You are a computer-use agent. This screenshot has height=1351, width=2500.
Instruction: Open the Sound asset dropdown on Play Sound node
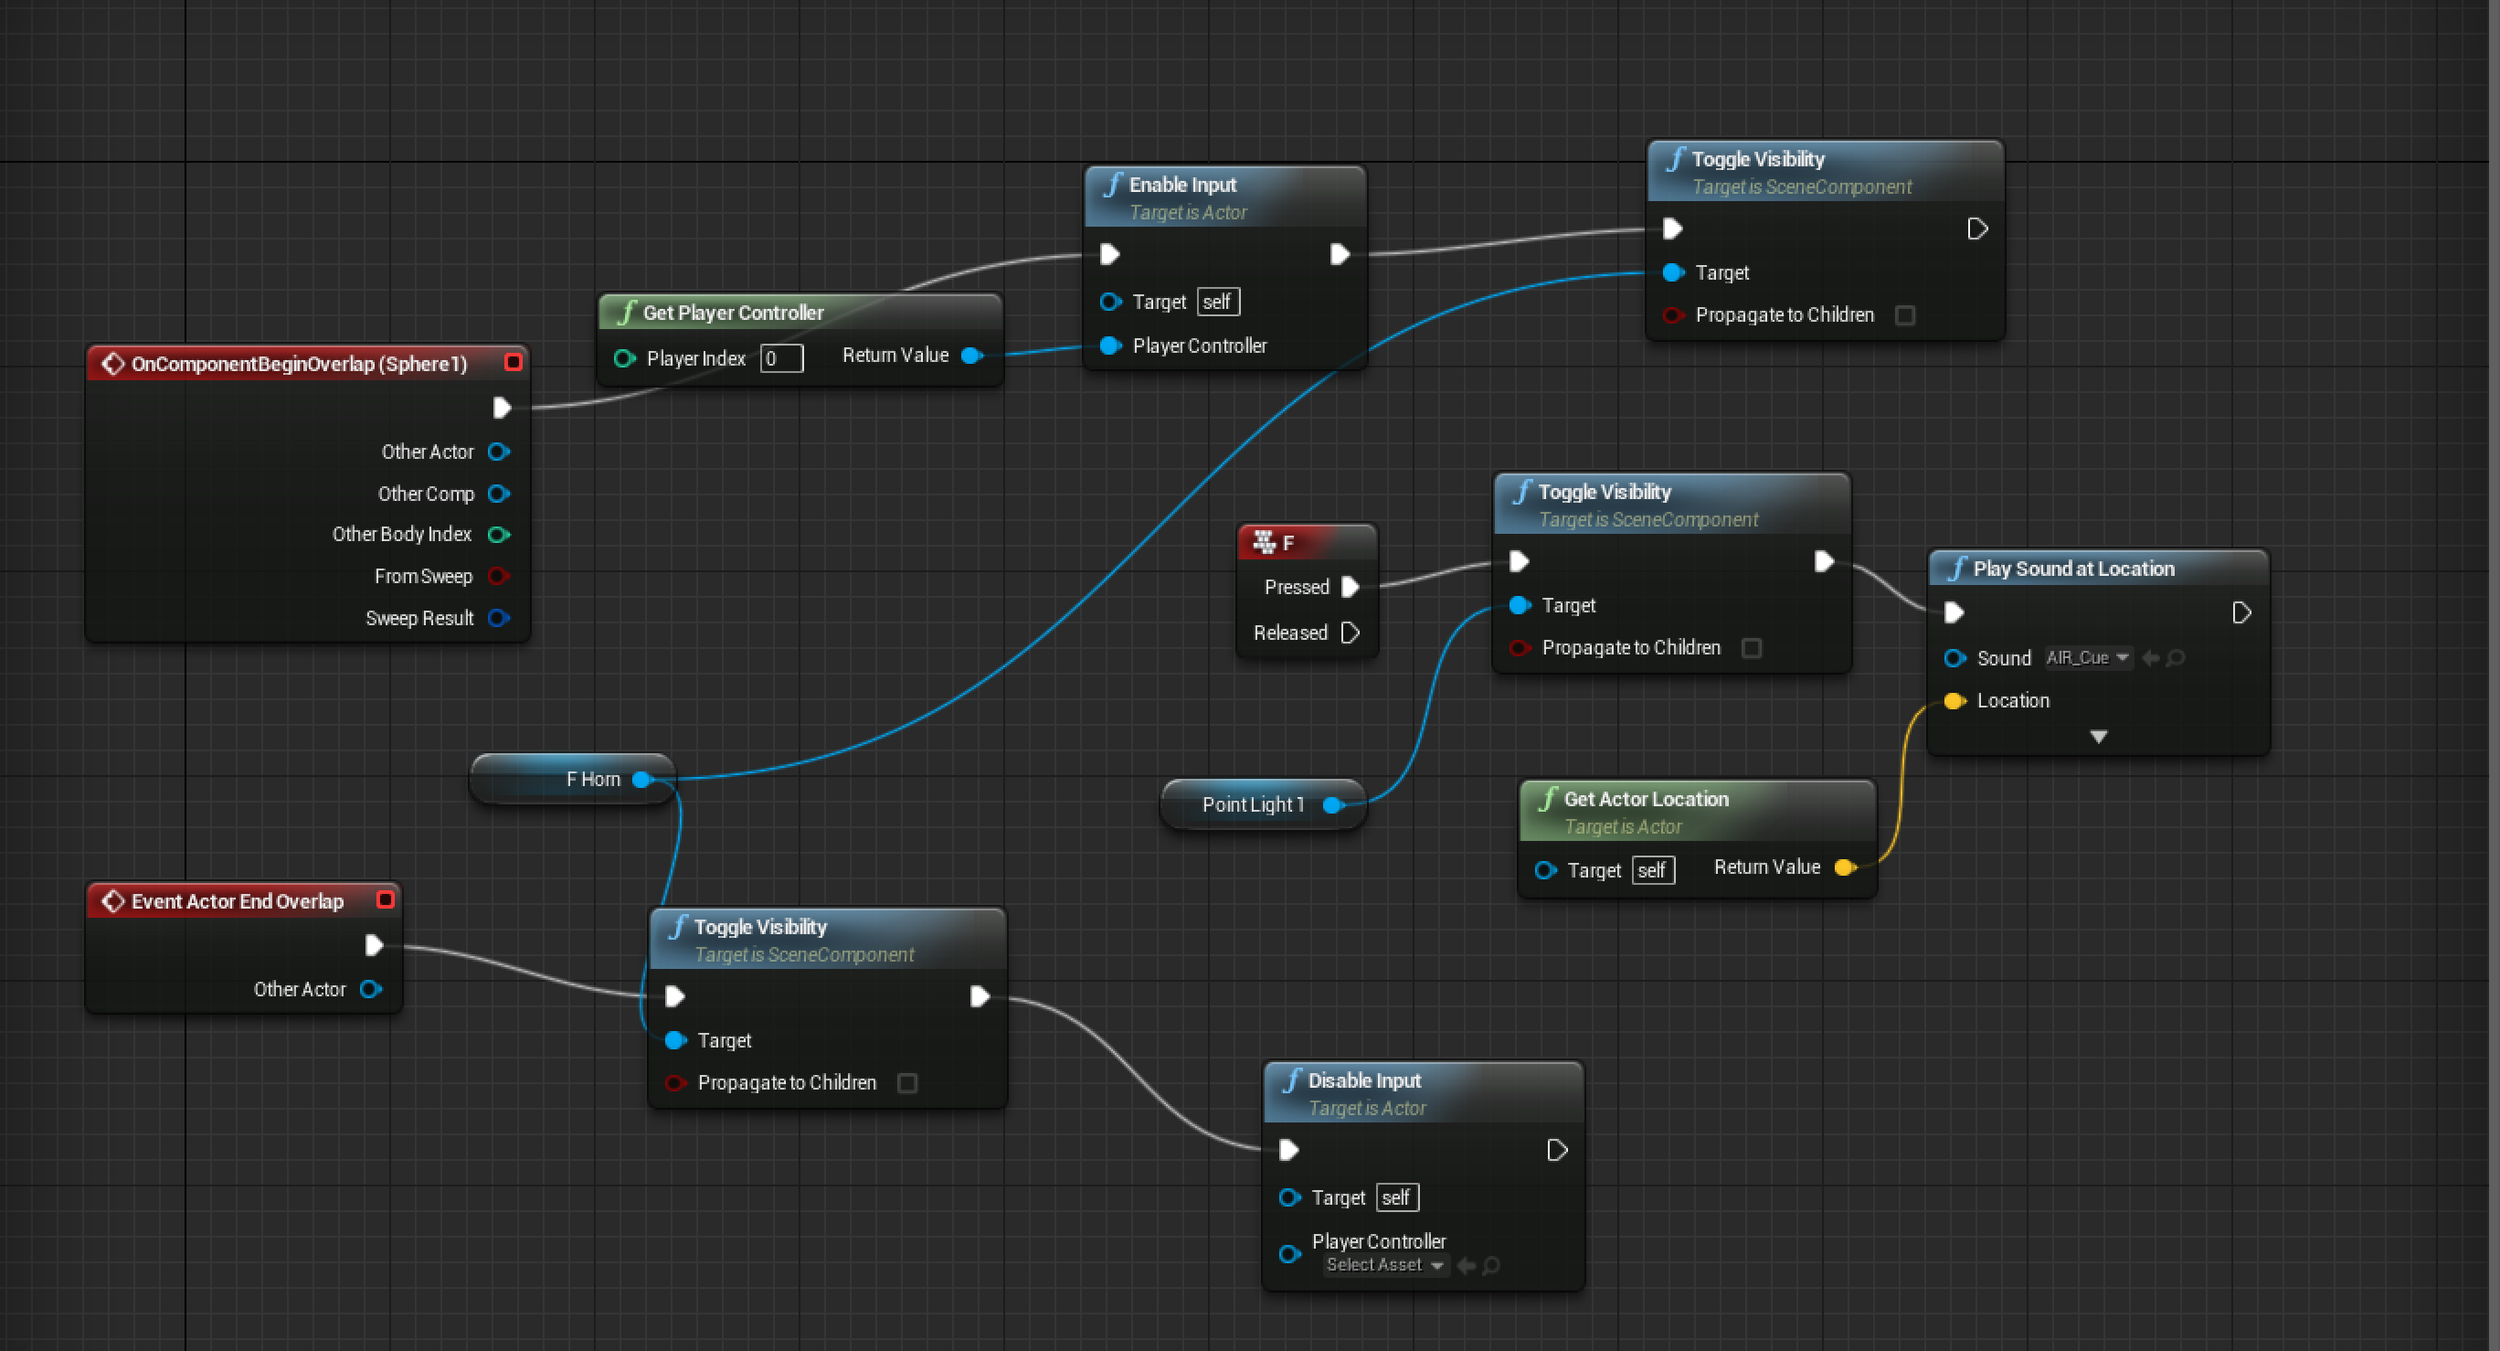(2112, 659)
